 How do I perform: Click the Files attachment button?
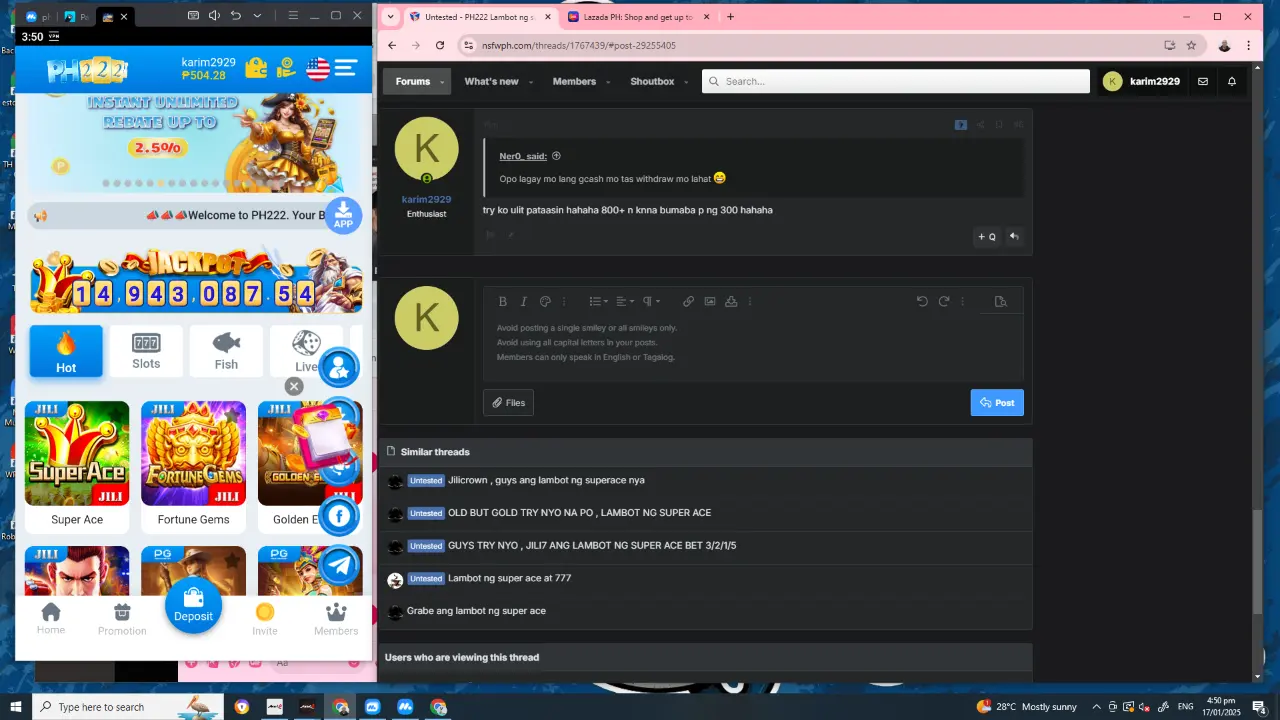508,403
